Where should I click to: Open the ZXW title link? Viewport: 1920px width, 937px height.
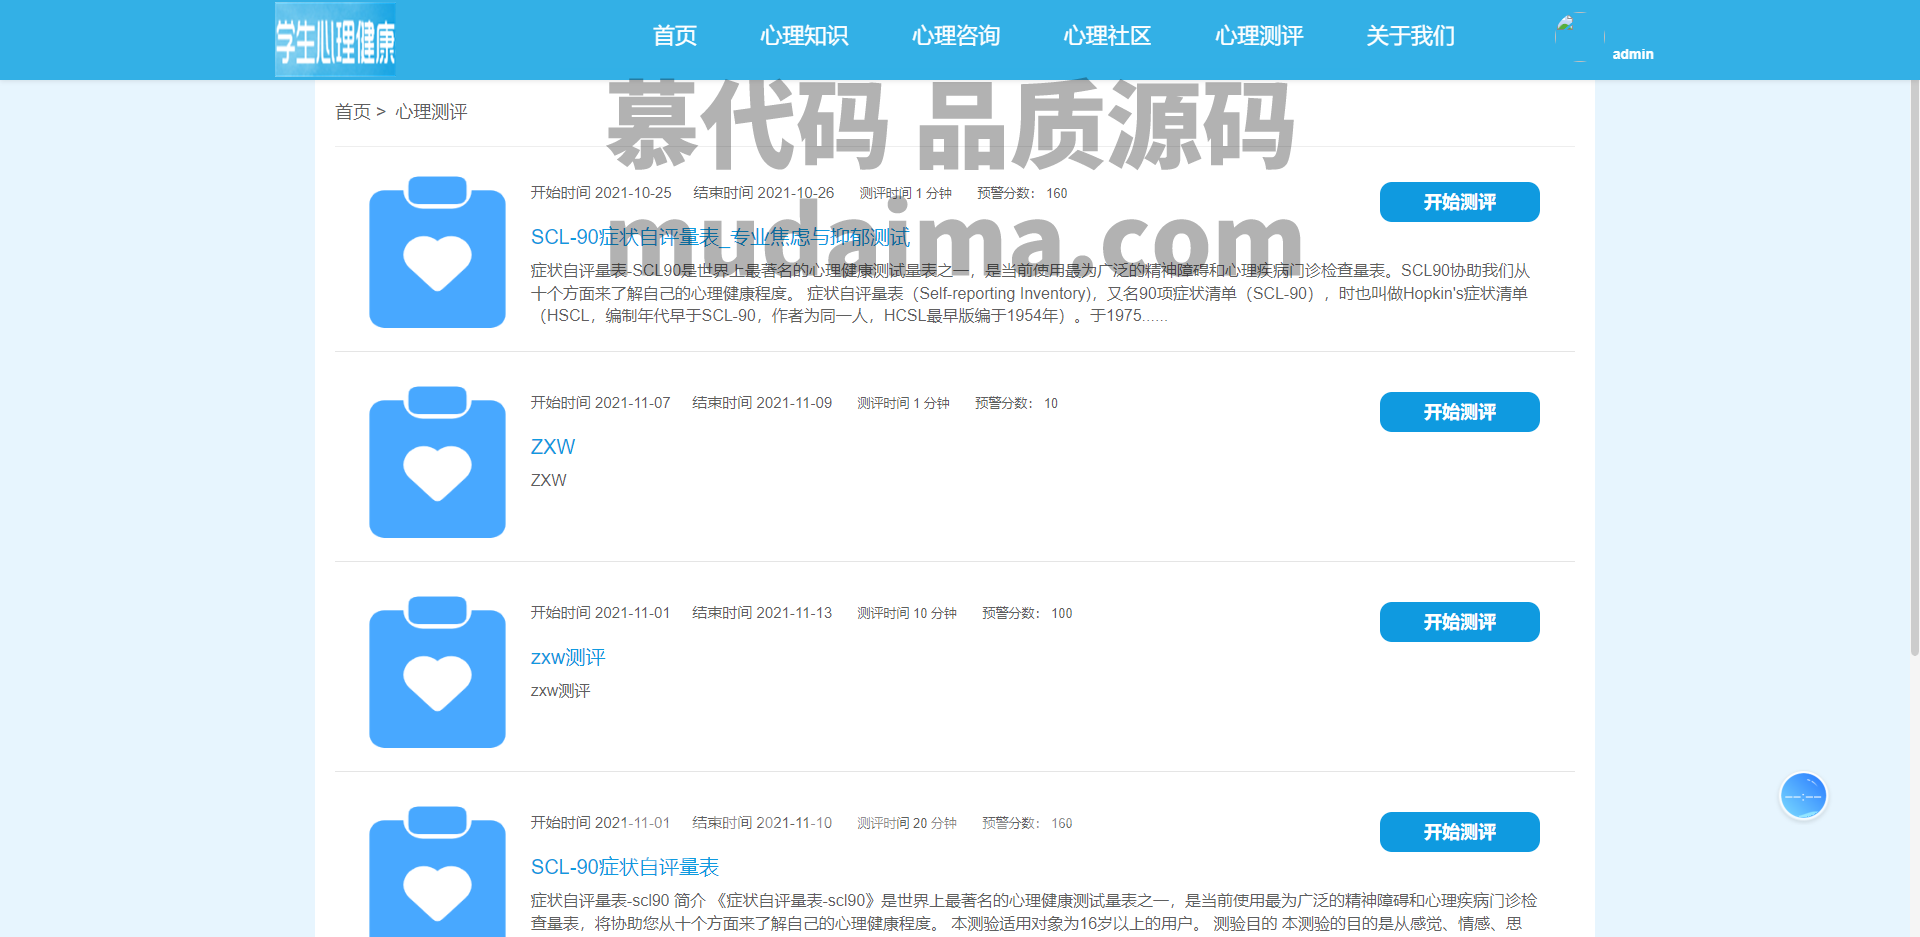tap(553, 447)
